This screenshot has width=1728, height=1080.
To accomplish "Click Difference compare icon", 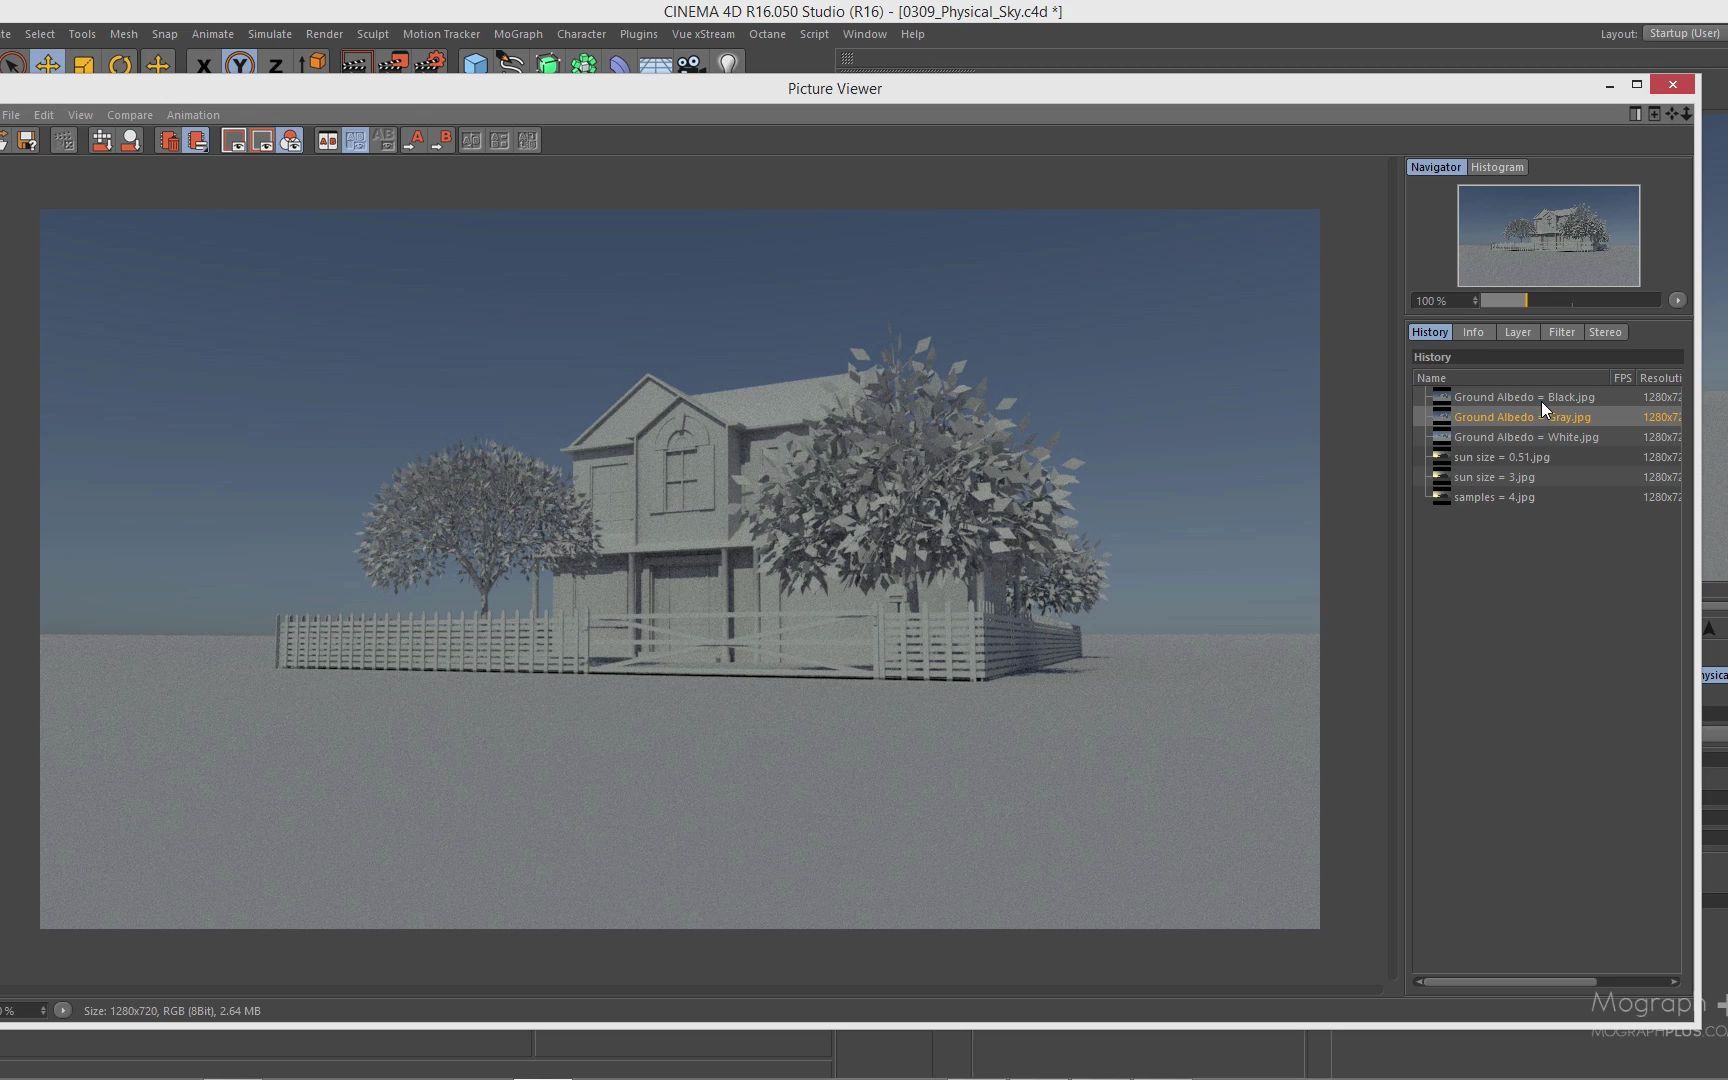I will pyautogui.click(x=528, y=141).
